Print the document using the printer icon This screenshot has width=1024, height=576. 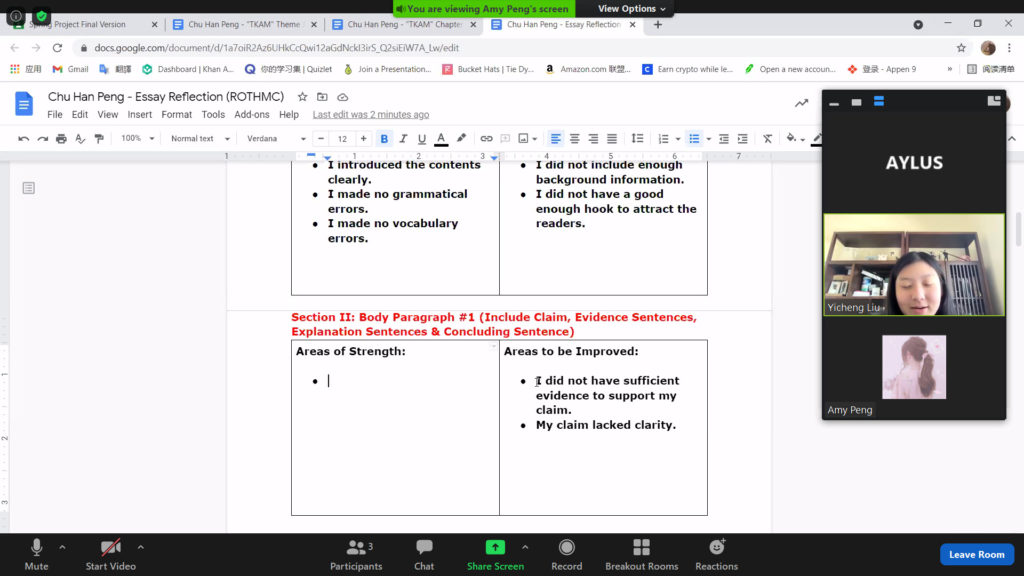pos(61,138)
